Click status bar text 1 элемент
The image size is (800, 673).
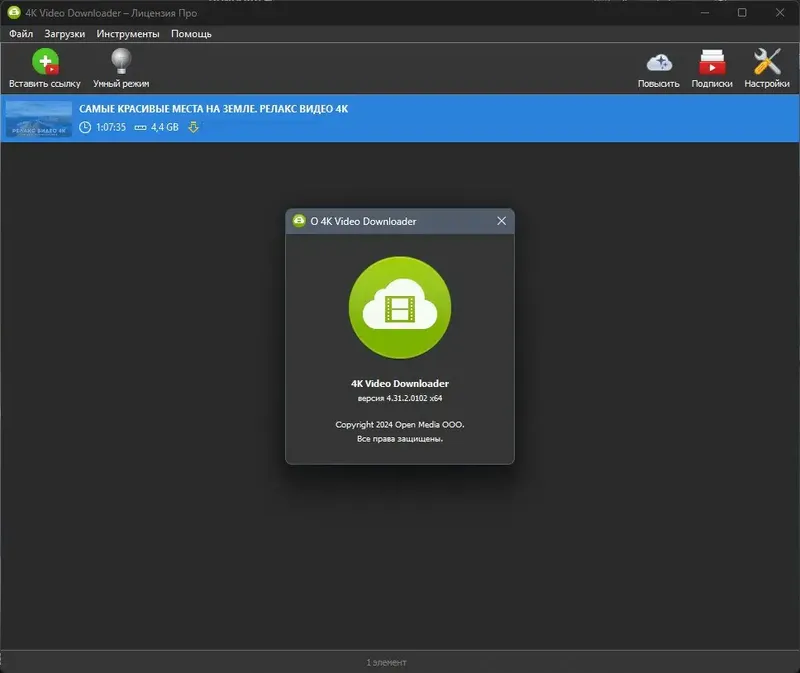tap(386, 662)
